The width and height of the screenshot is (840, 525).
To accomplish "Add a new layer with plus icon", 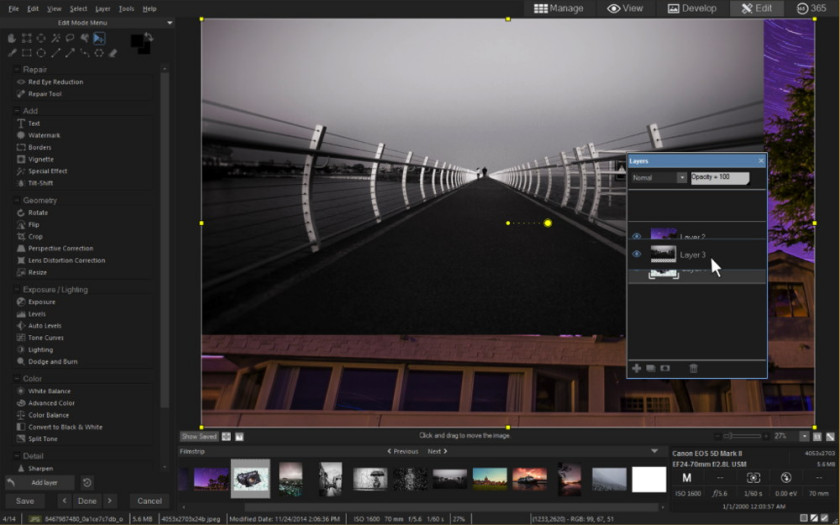I will [636, 368].
